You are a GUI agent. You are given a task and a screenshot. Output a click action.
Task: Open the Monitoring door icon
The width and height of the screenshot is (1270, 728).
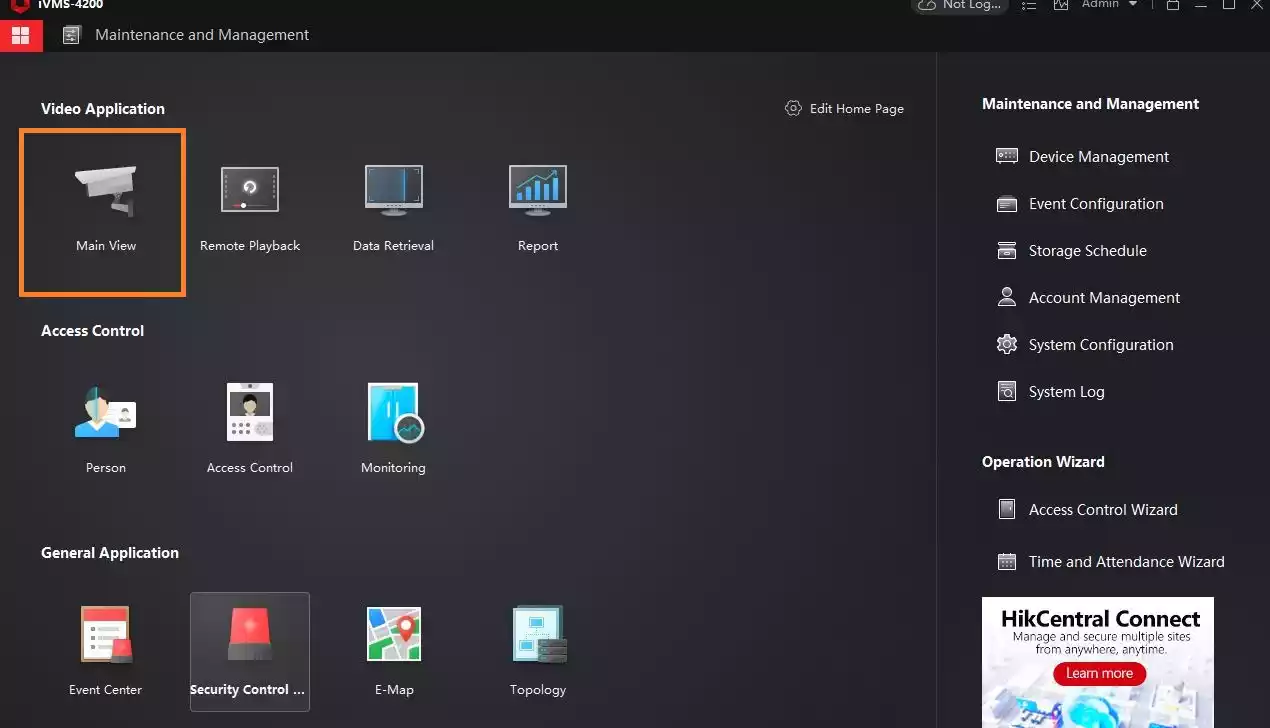click(394, 412)
